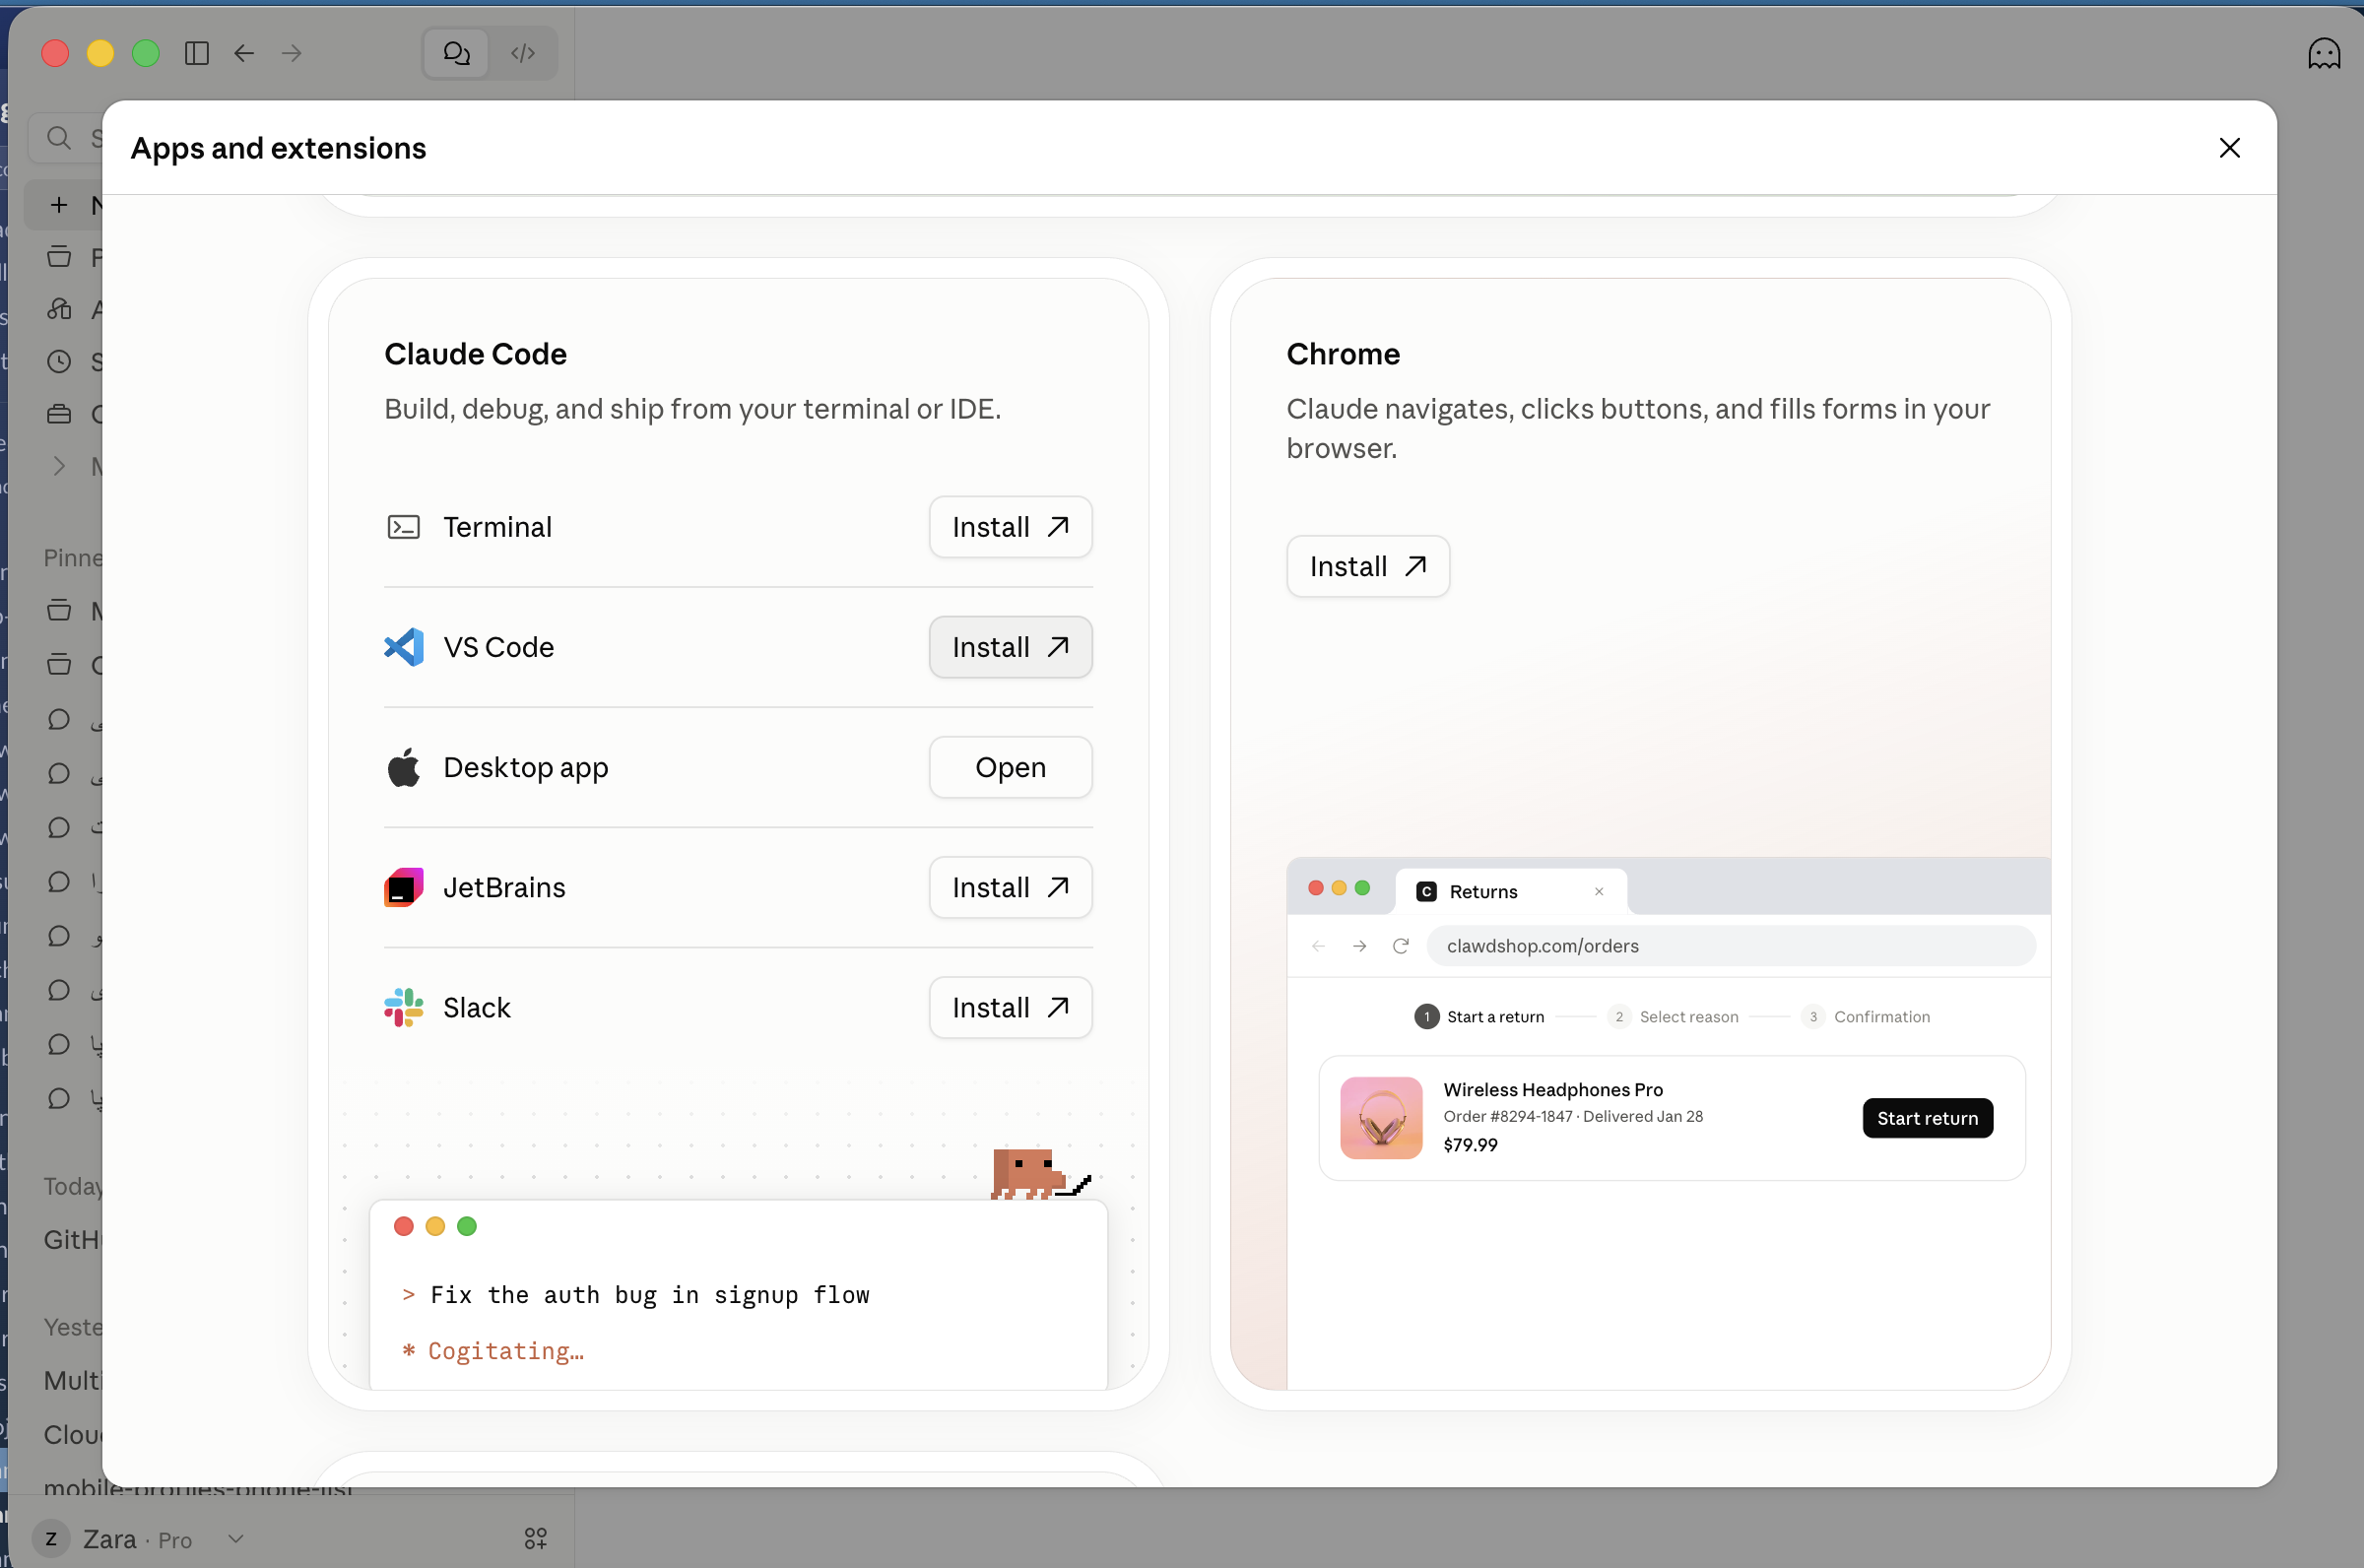Click the Wireless Headphones Pro thumbnail
The height and width of the screenshot is (1568, 2364).
(x=1381, y=1118)
